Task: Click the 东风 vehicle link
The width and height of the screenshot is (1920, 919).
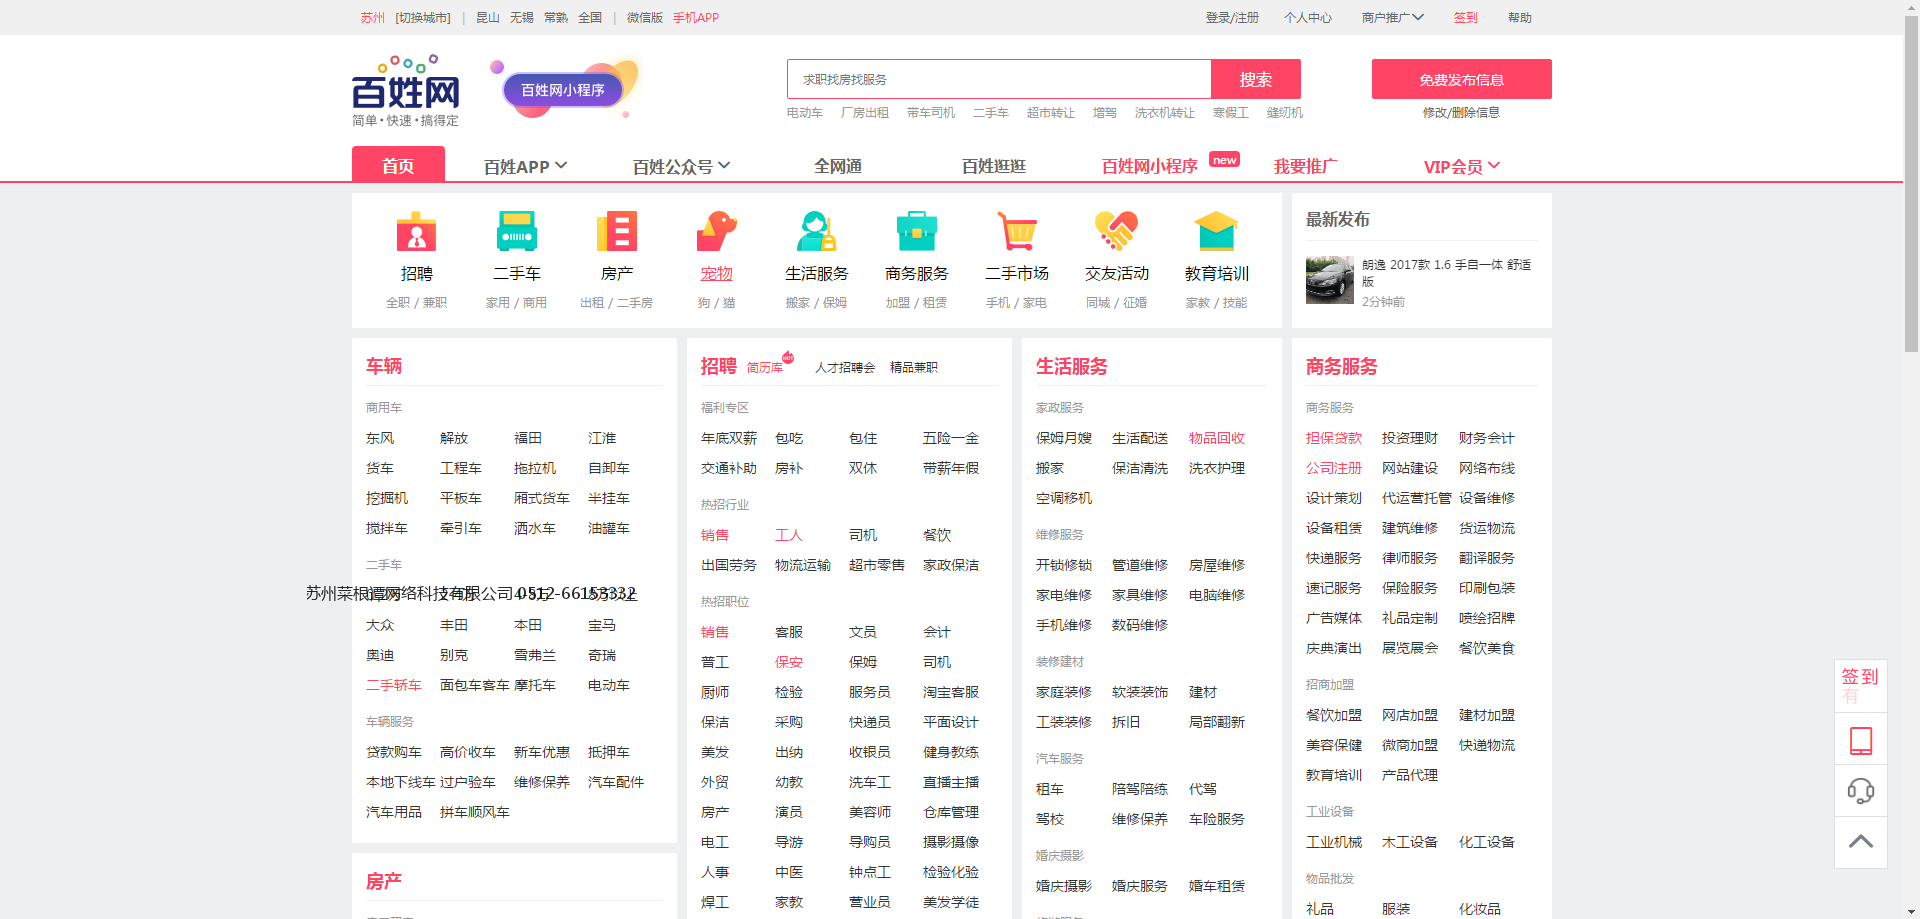Action: (x=380, y=438)
